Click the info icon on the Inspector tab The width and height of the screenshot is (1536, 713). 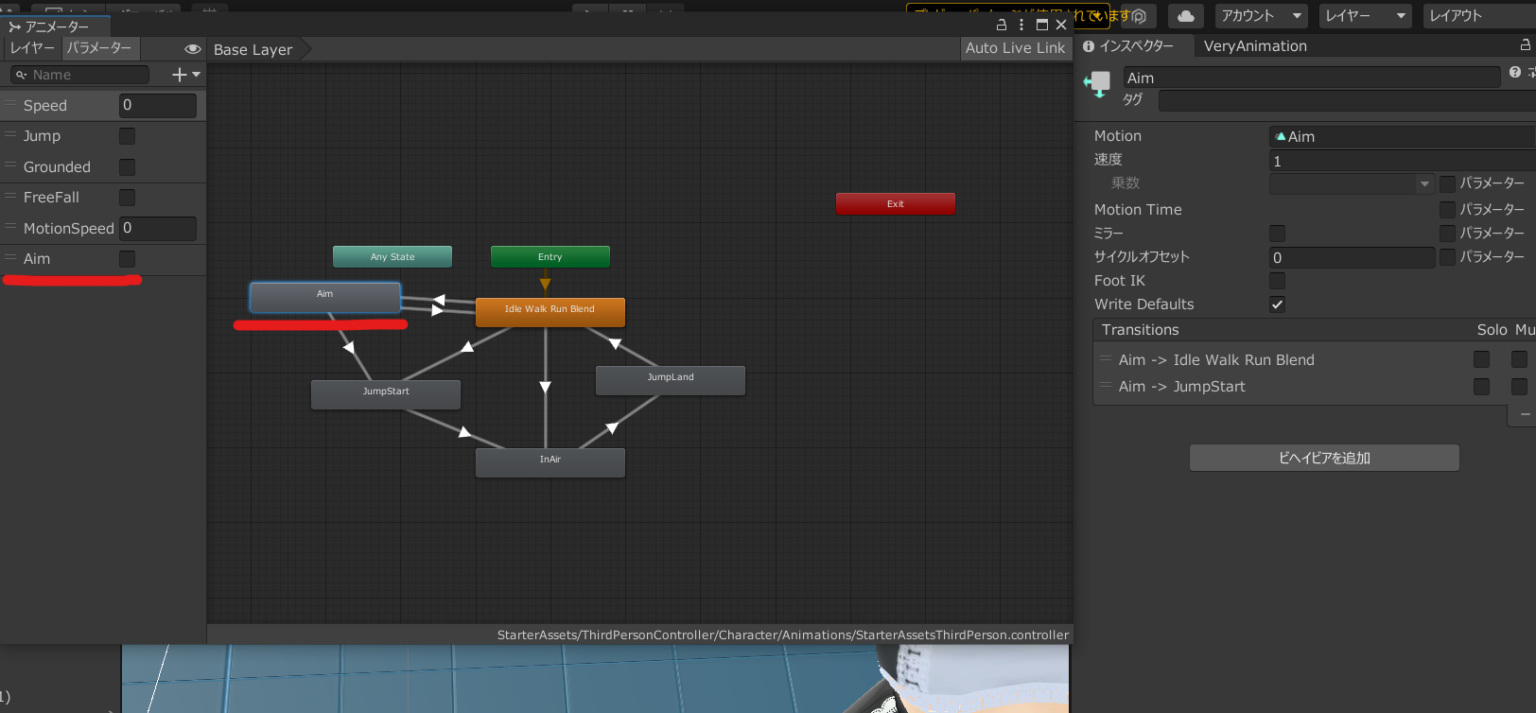(x=1088, y=45)
